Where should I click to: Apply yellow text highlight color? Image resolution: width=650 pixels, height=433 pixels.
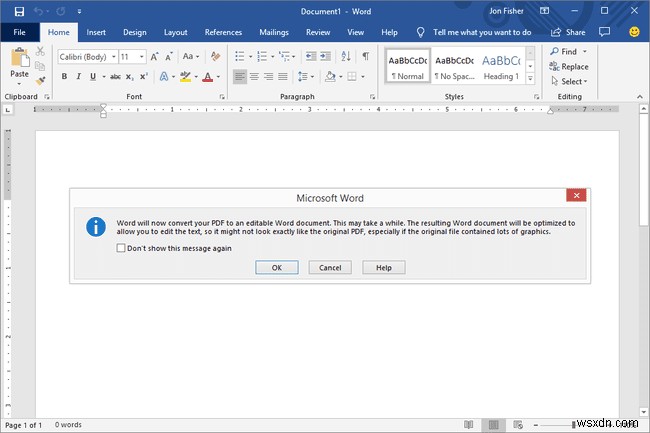[185, 77]
